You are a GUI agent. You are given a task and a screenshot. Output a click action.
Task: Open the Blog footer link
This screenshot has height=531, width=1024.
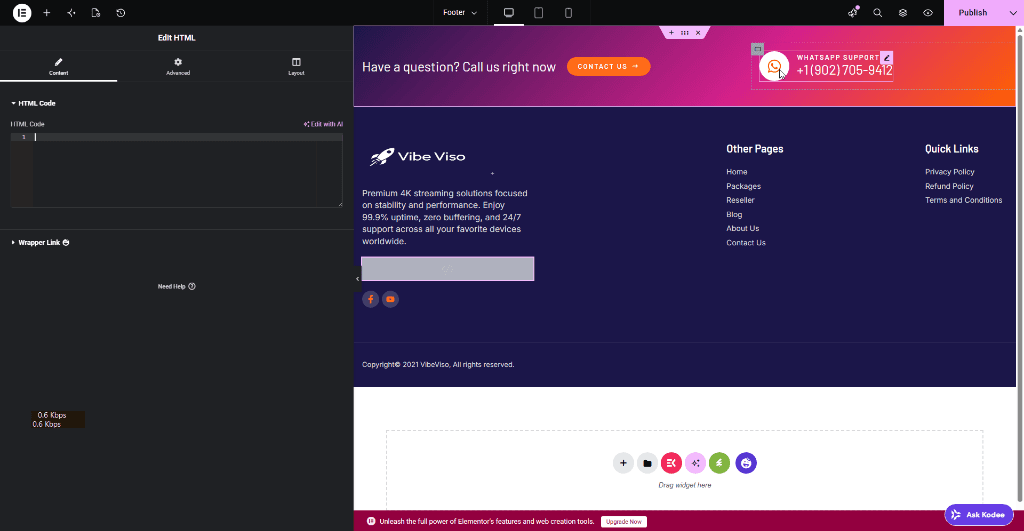pyautogui.click(x=734, y=214)
